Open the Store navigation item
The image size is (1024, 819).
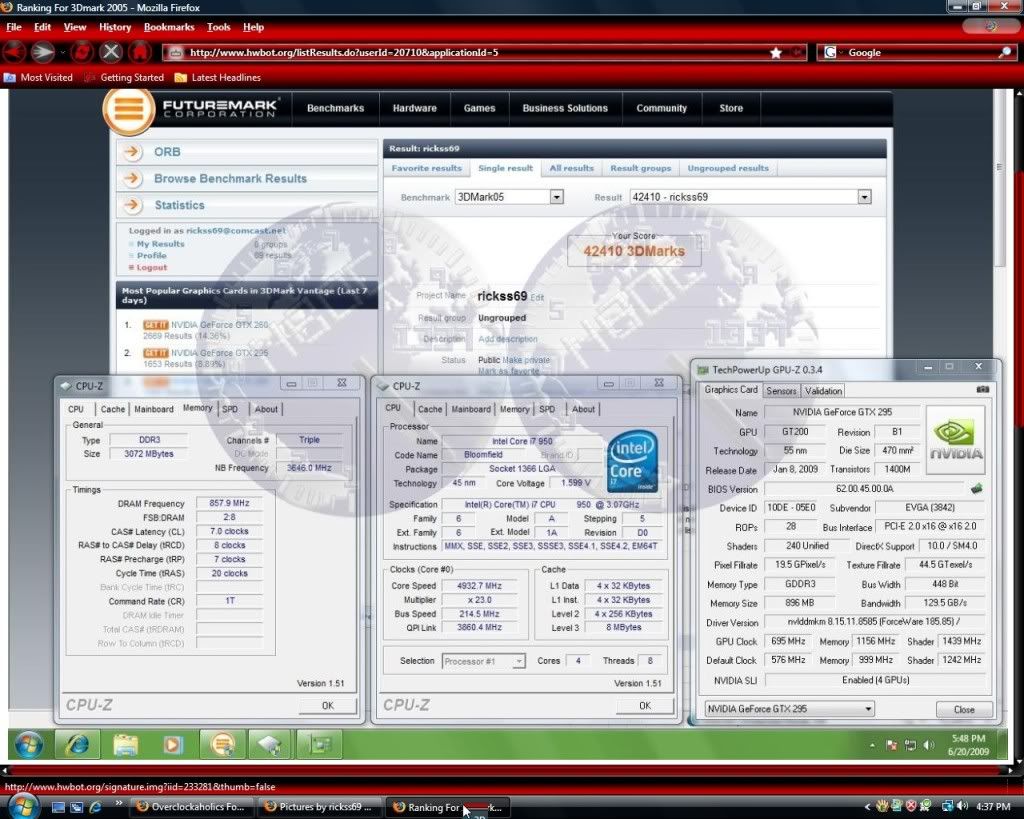(x=731, y=108)
